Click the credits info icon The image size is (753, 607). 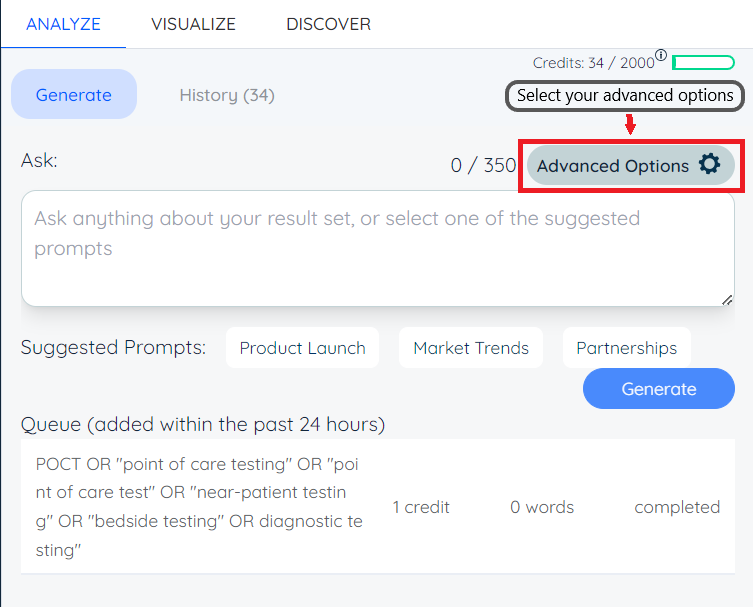tap(661, 56)
